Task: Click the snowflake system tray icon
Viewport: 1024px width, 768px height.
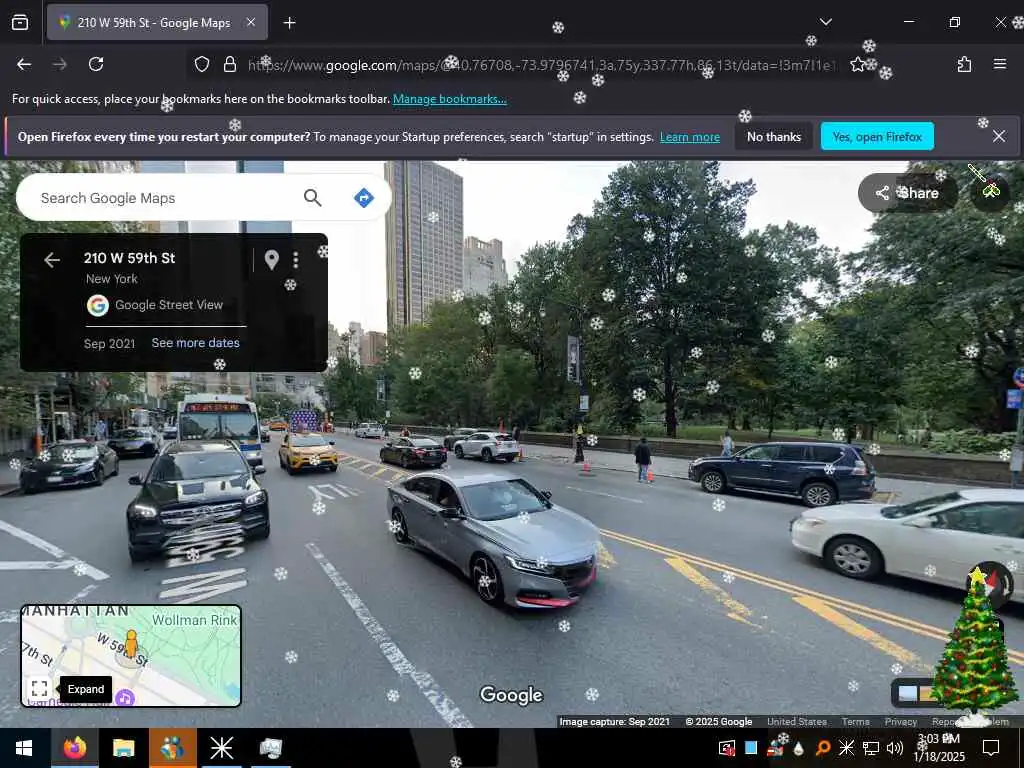Action: 846,748
